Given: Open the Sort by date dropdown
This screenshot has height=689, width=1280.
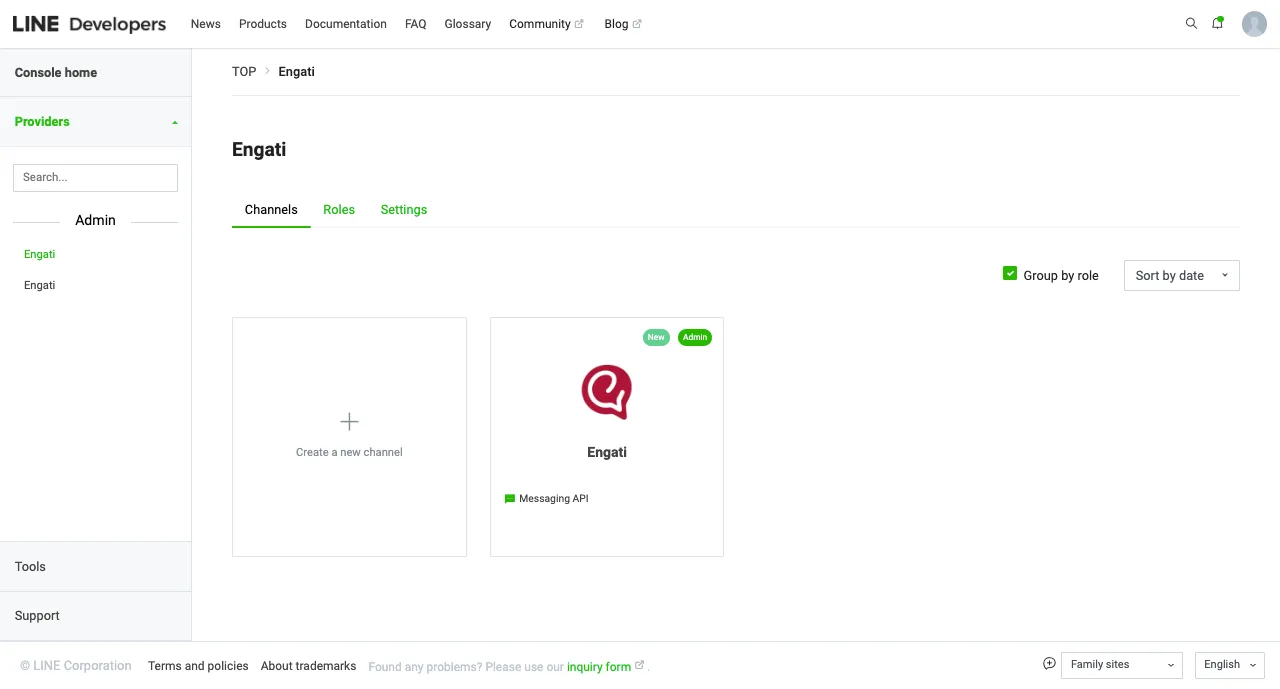Looking at the screenshot, I should pyautogui.click(x=1181, y=276).
